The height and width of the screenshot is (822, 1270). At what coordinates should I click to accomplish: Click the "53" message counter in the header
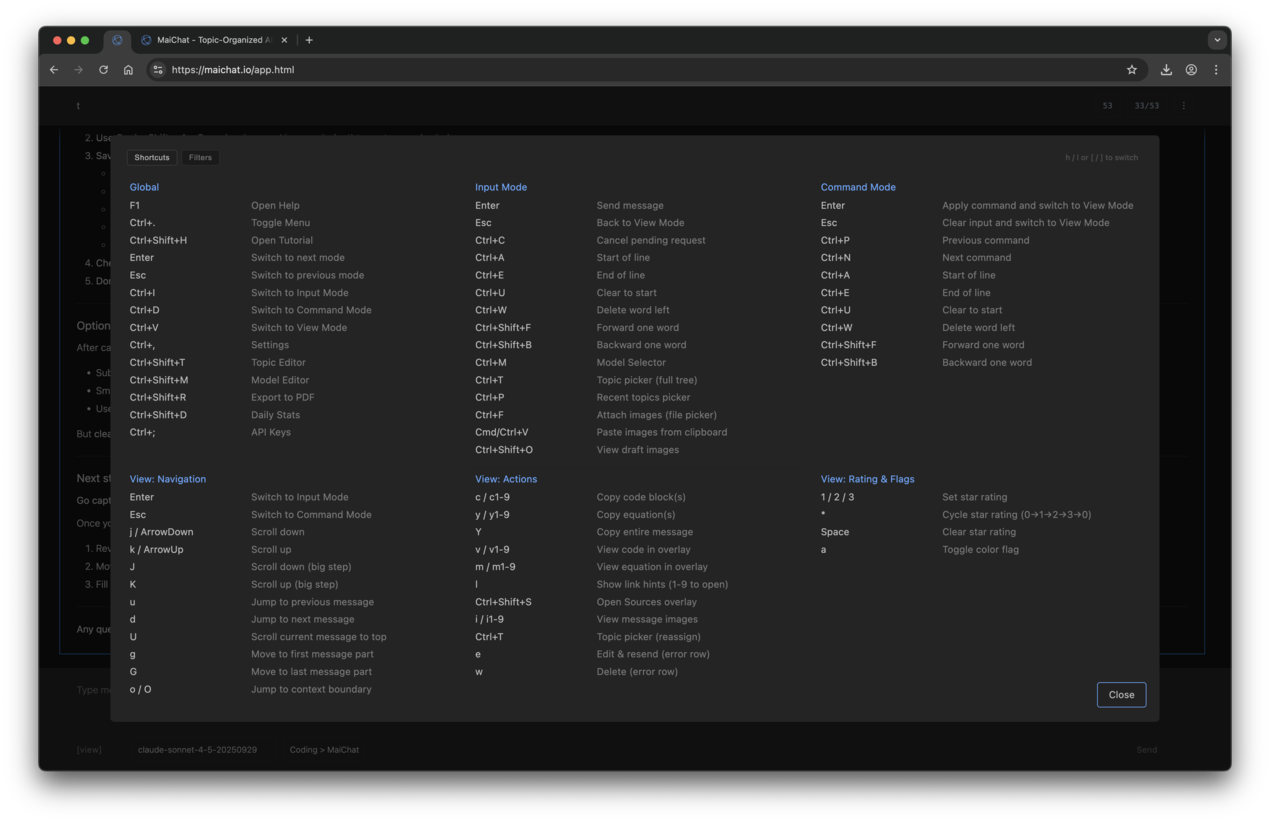pyautogui.click(x=1107, y=105)
